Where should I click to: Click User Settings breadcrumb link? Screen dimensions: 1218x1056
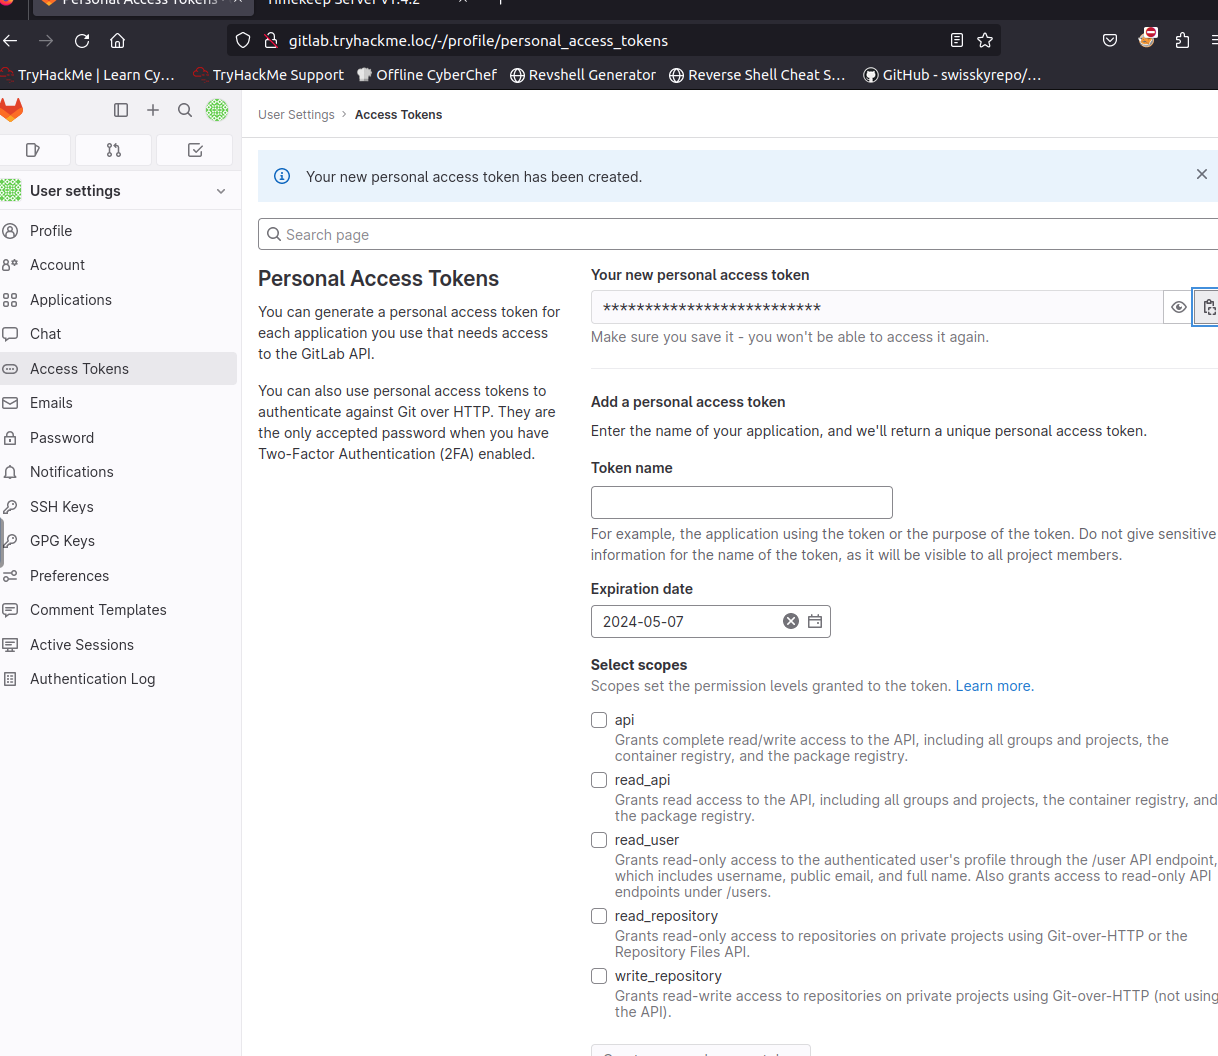coord(296,115)
